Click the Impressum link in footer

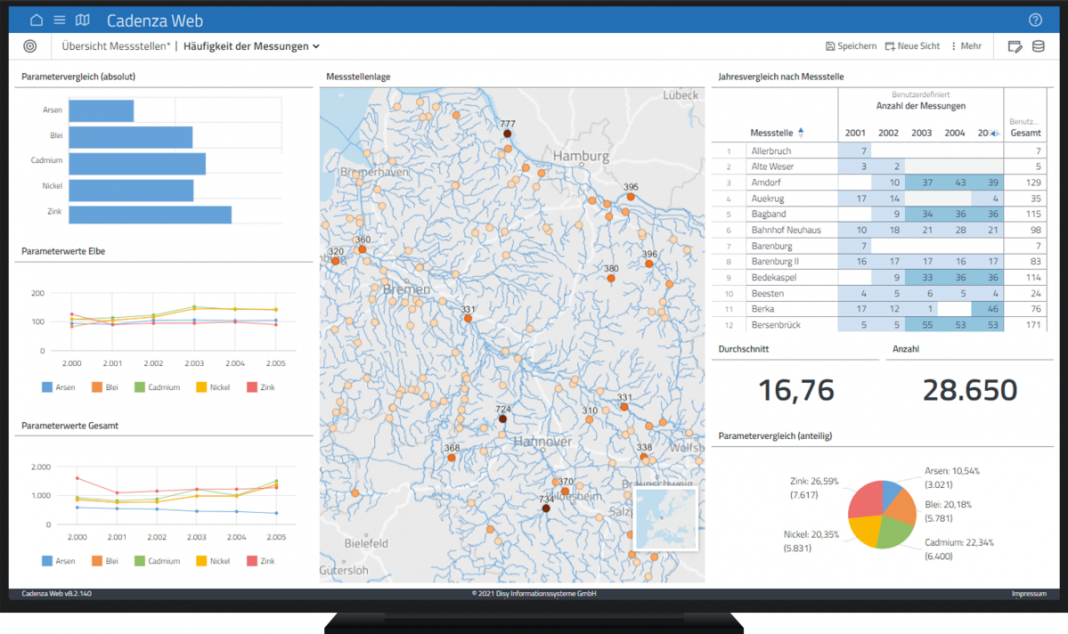pyautogui.click(x=1029, y=594)
